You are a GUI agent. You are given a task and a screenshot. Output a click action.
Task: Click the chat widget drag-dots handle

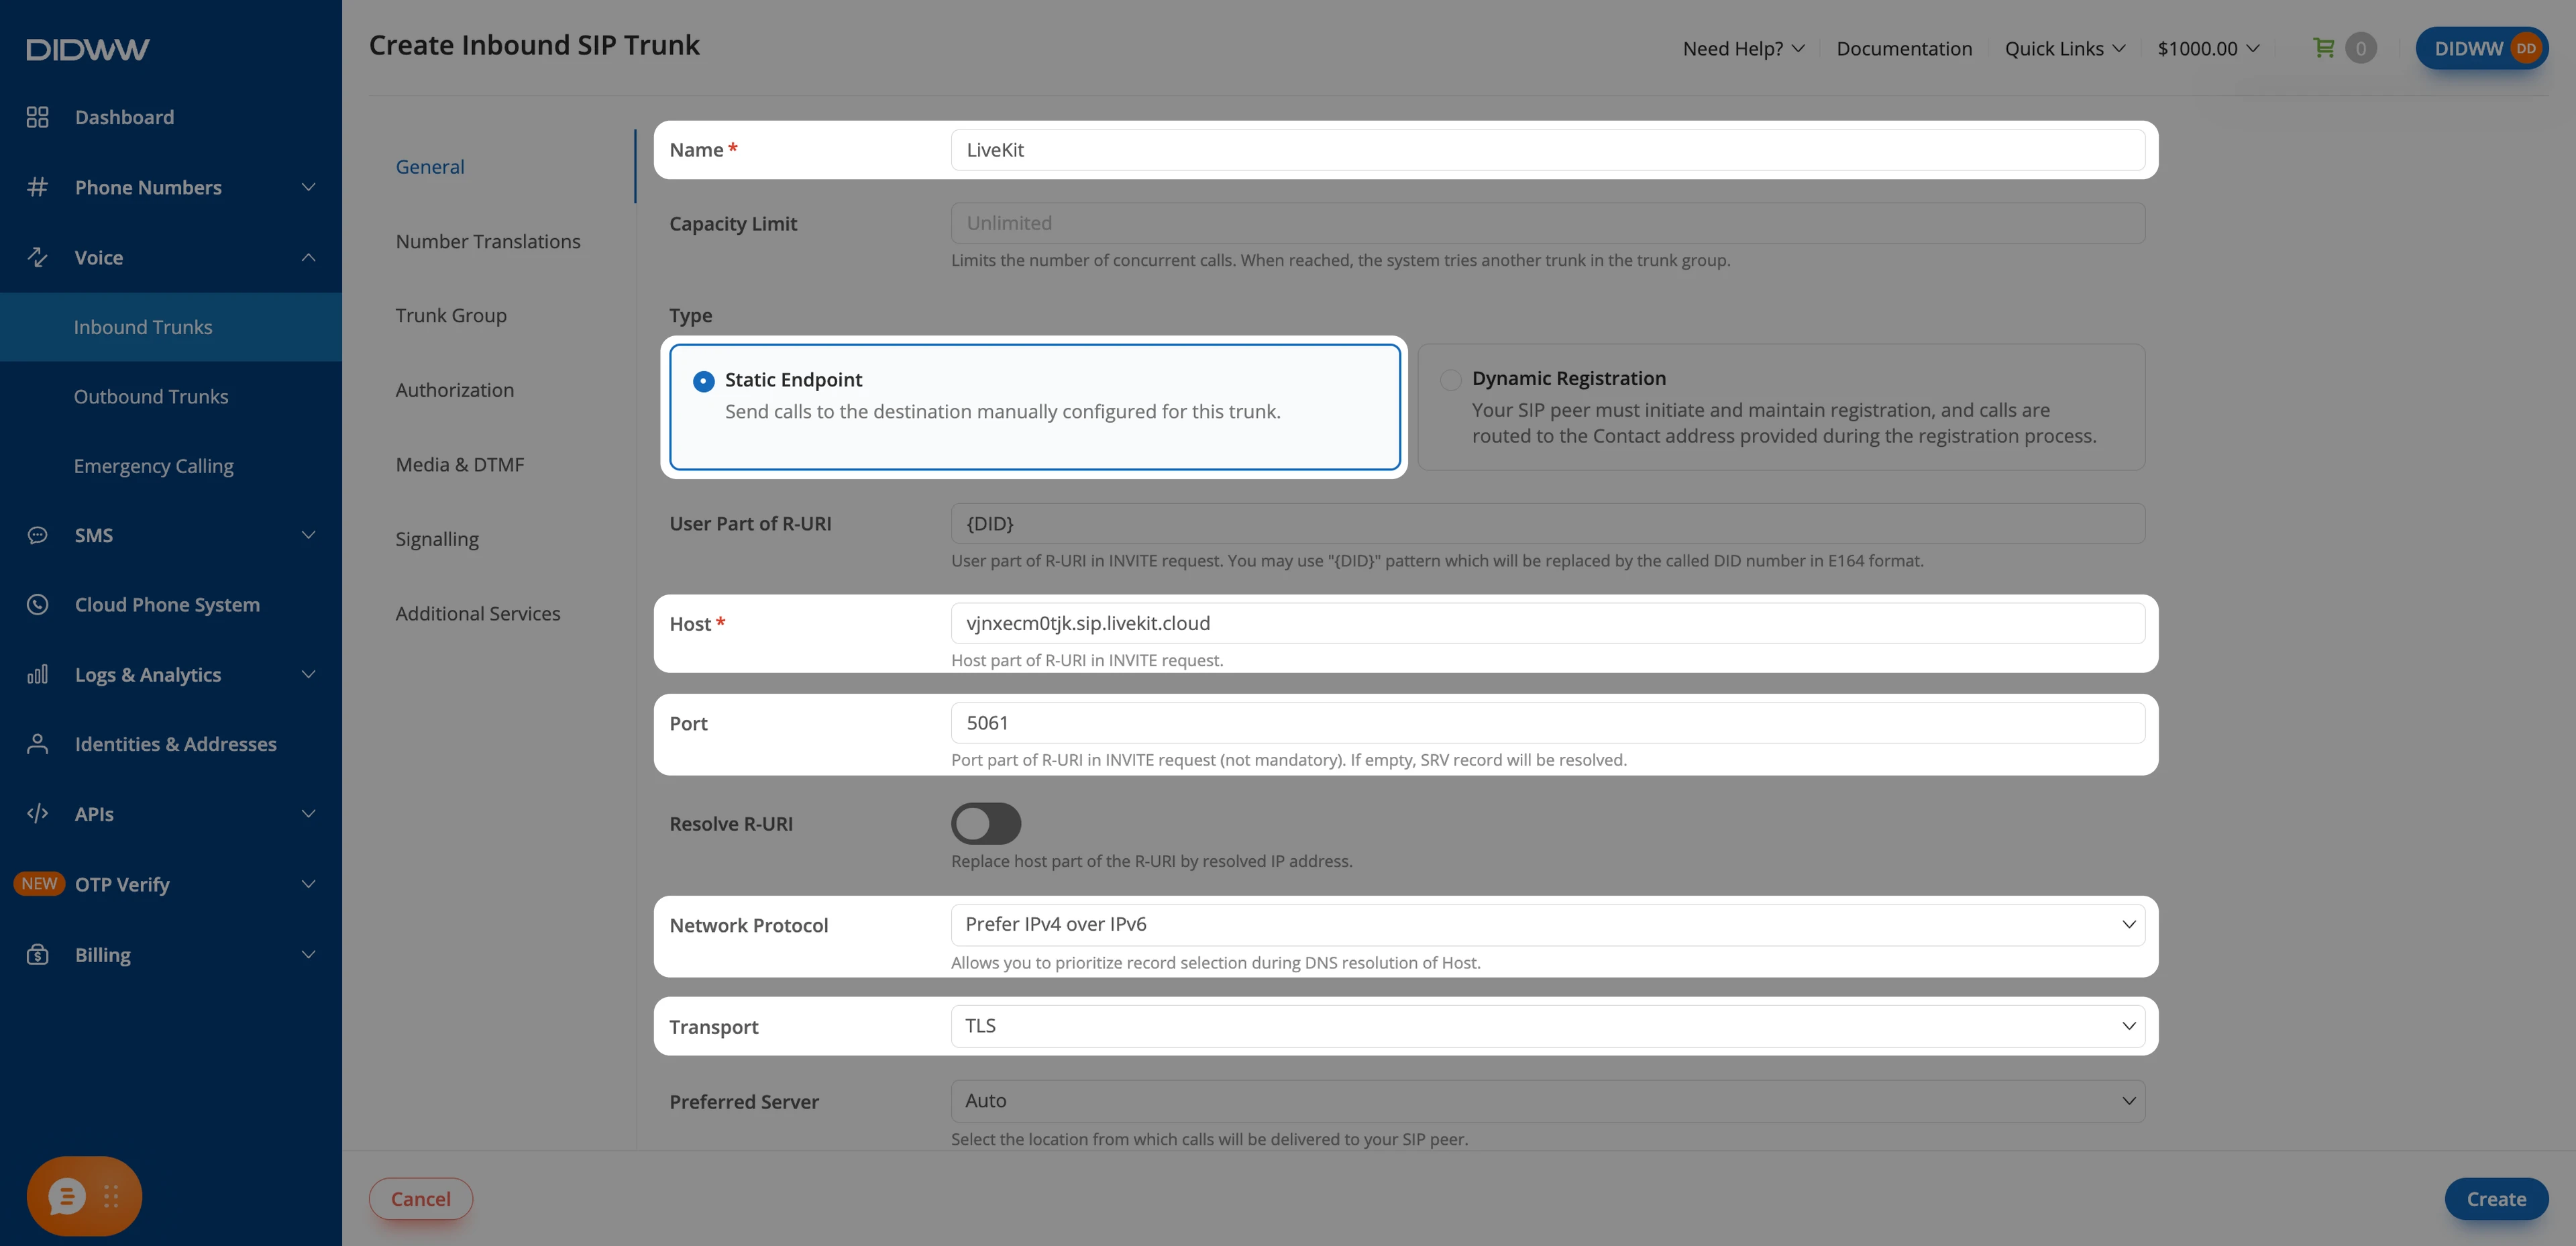[111, 1196]
